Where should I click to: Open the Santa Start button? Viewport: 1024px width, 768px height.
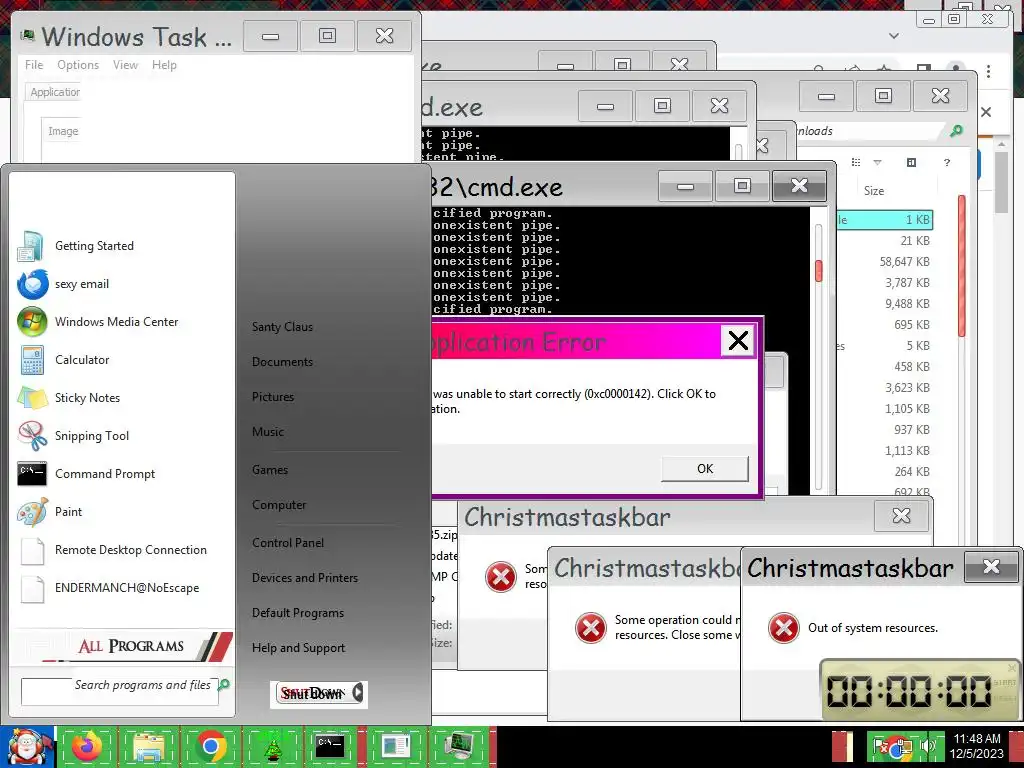[x=27, y=746]
